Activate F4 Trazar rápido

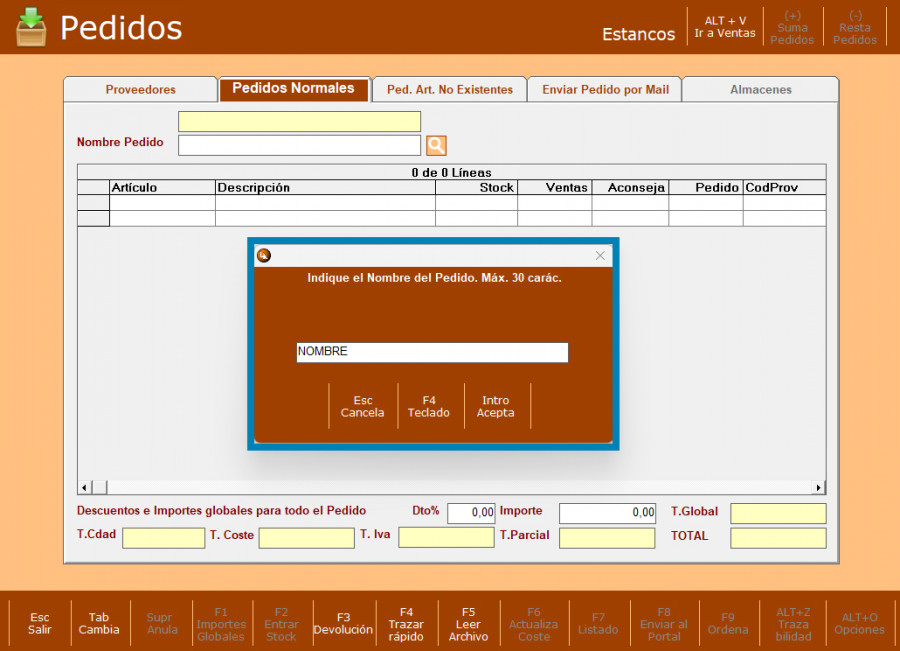click(x=406, y=623)
